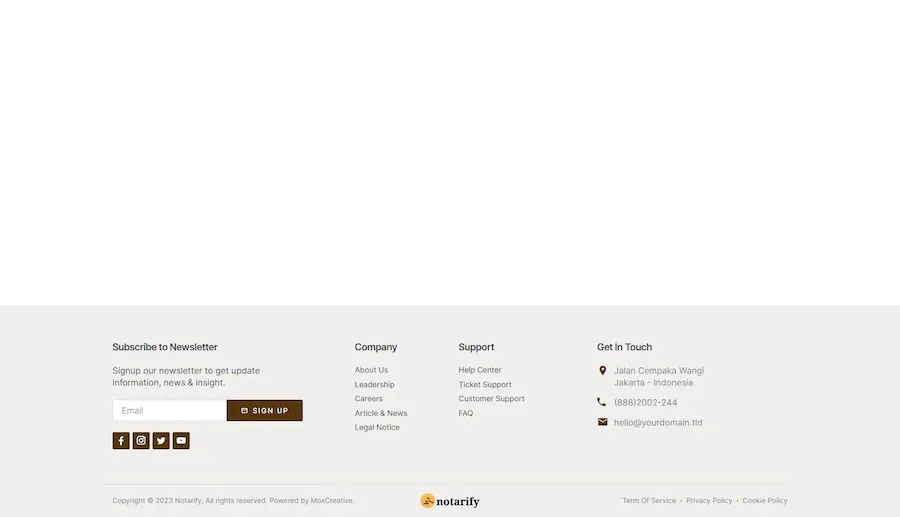Viewport: 900px width, 517px height.
Task: Open the Cookie Policy link
Action: pos(765,500)
